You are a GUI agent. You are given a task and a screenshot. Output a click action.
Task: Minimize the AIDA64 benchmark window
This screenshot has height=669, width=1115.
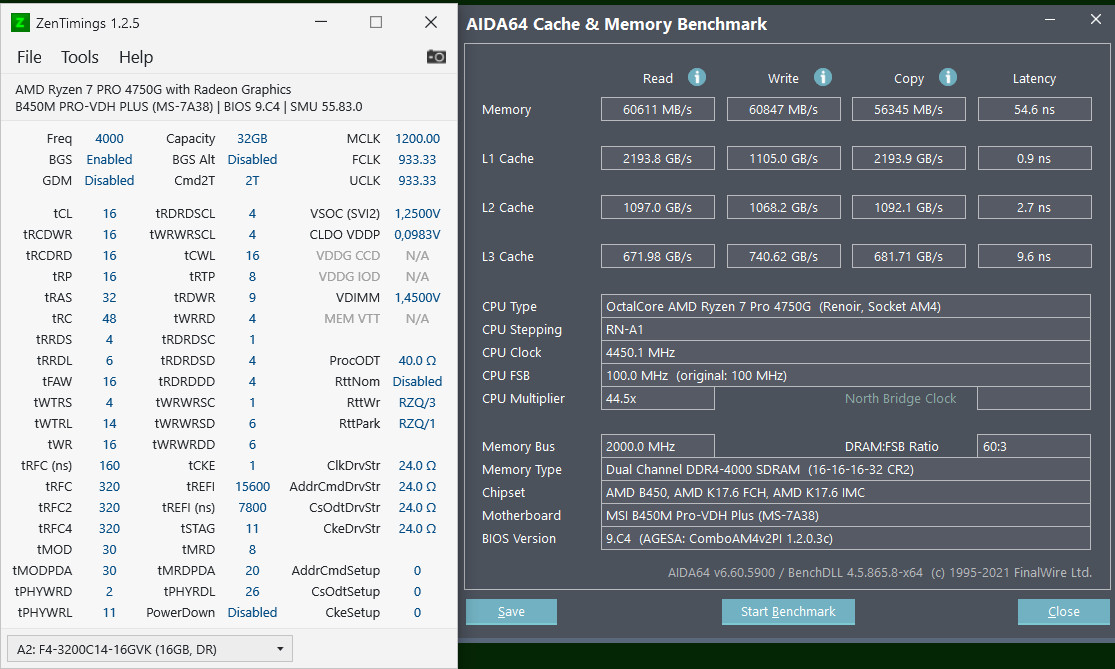coord(1049,18)
